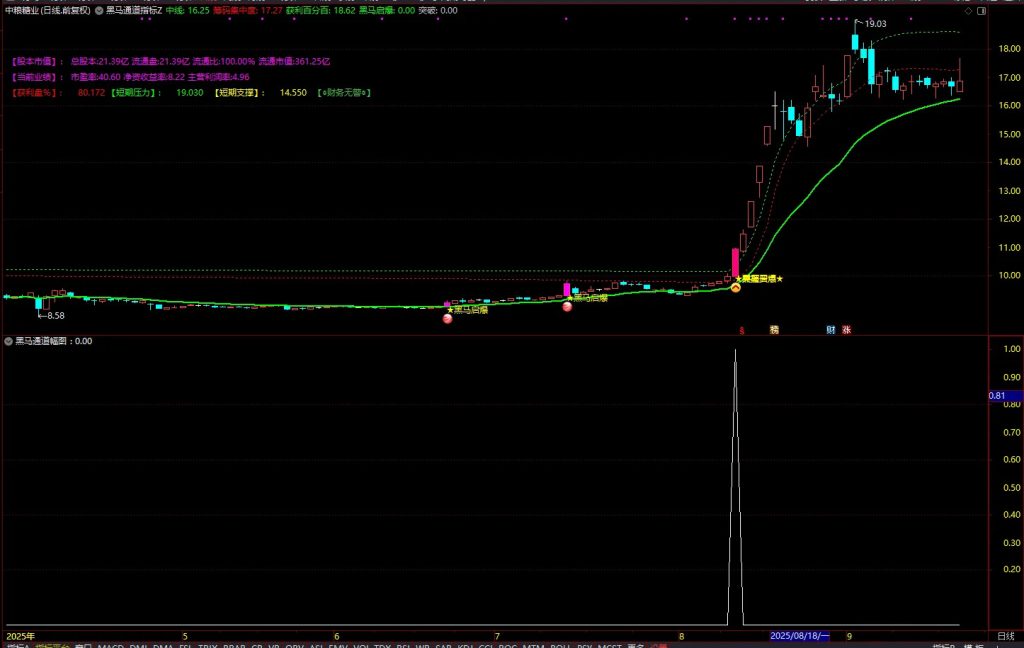Screen dimensions: 1024x648
Task: Click the red signal ball under first 黑马启爆
Action: point(447,319)
